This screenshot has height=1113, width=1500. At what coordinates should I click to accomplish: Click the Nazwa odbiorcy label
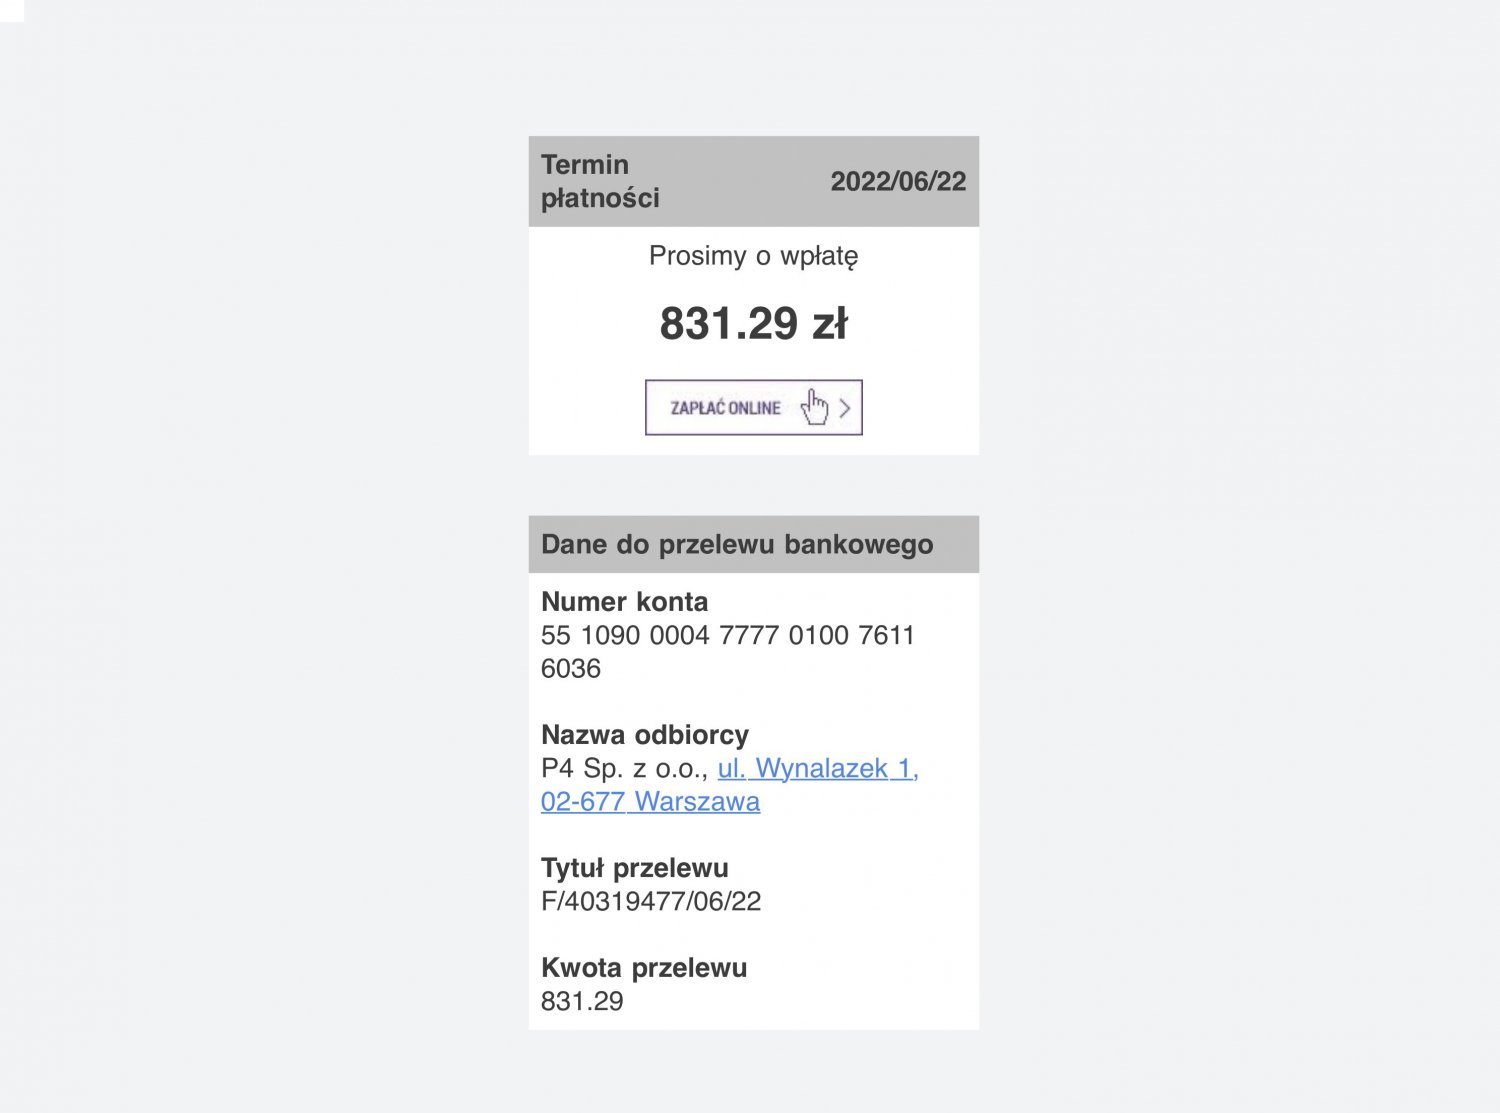pyautogui.click(x=645, y=735)
